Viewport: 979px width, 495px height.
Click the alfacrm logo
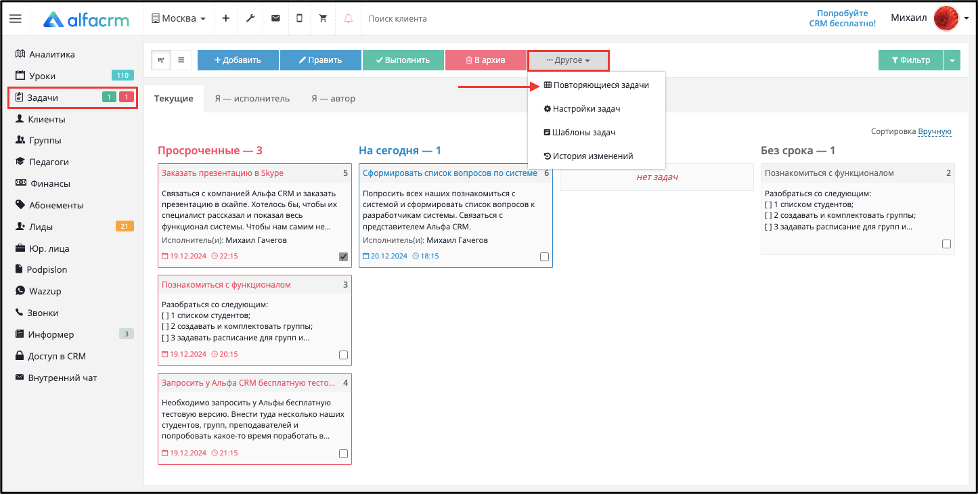point(87,19)
